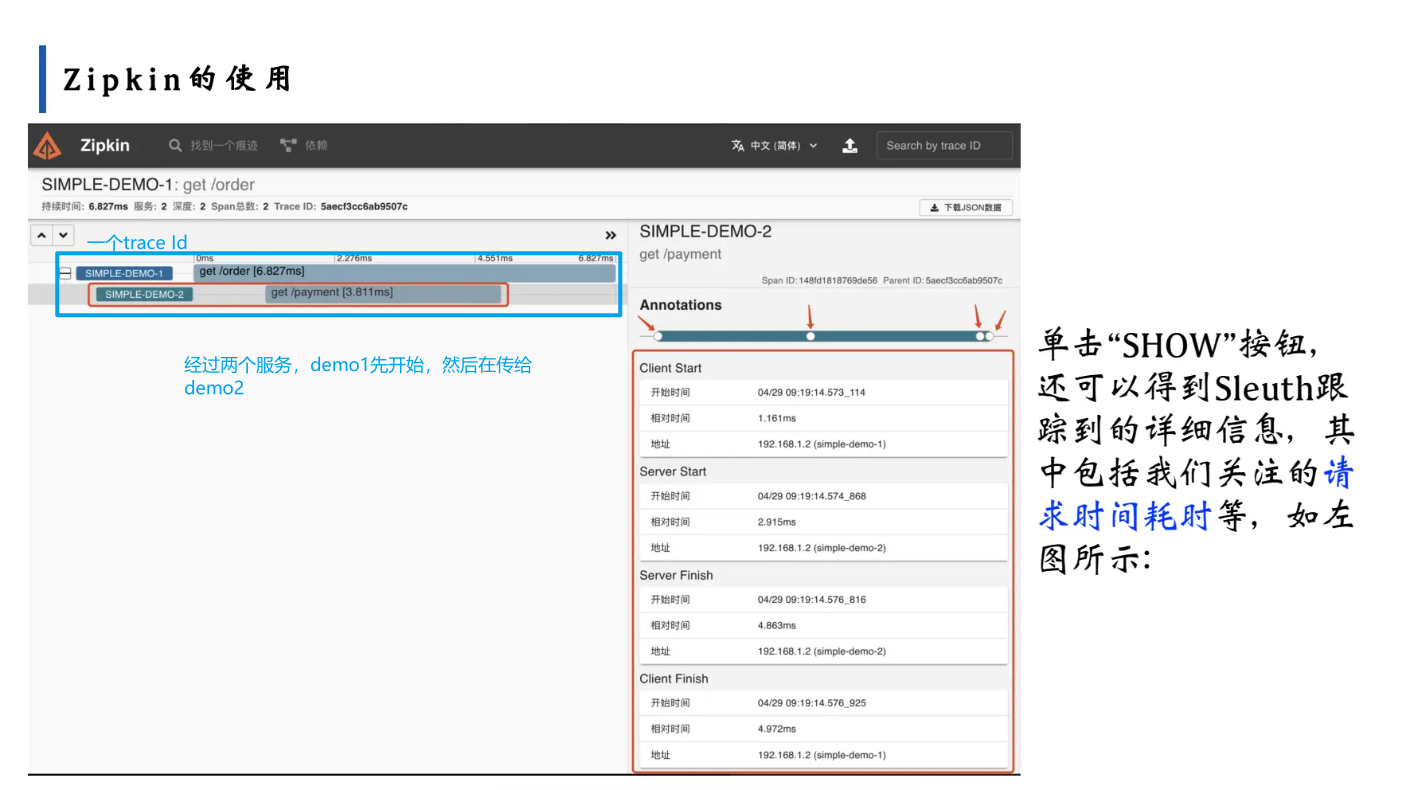Click the 4.863ms relative time value

pos(777,625)
